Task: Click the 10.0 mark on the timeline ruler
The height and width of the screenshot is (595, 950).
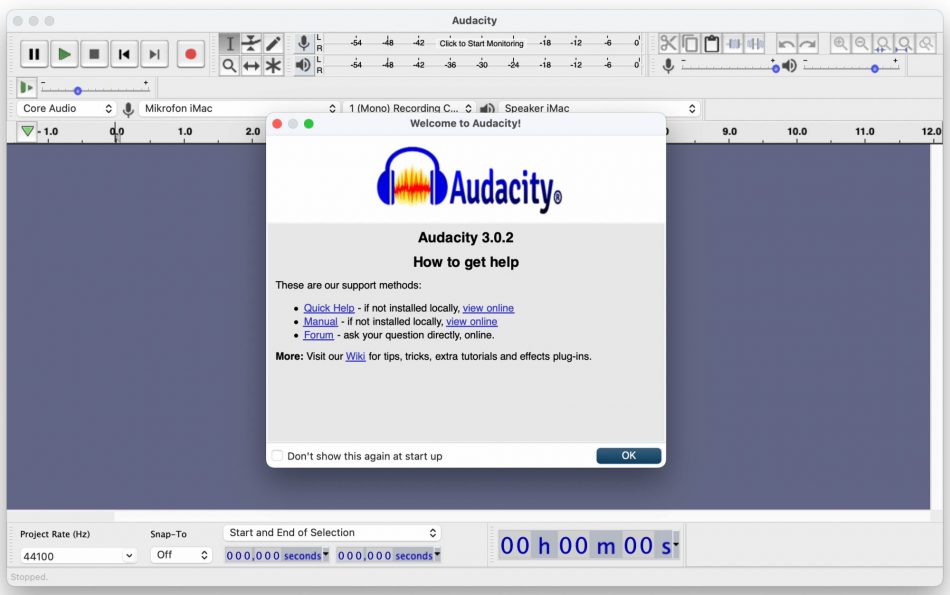Action: tap(797, 131)
